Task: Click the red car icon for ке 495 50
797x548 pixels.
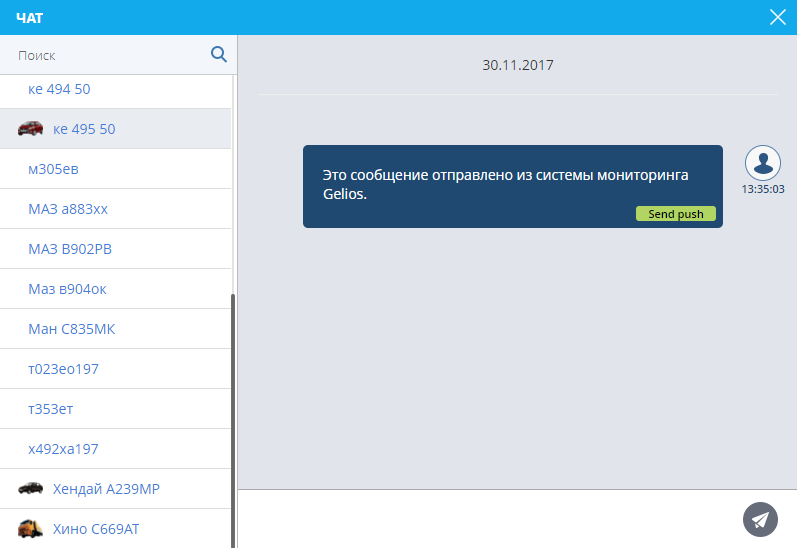Action: [31, 128]
